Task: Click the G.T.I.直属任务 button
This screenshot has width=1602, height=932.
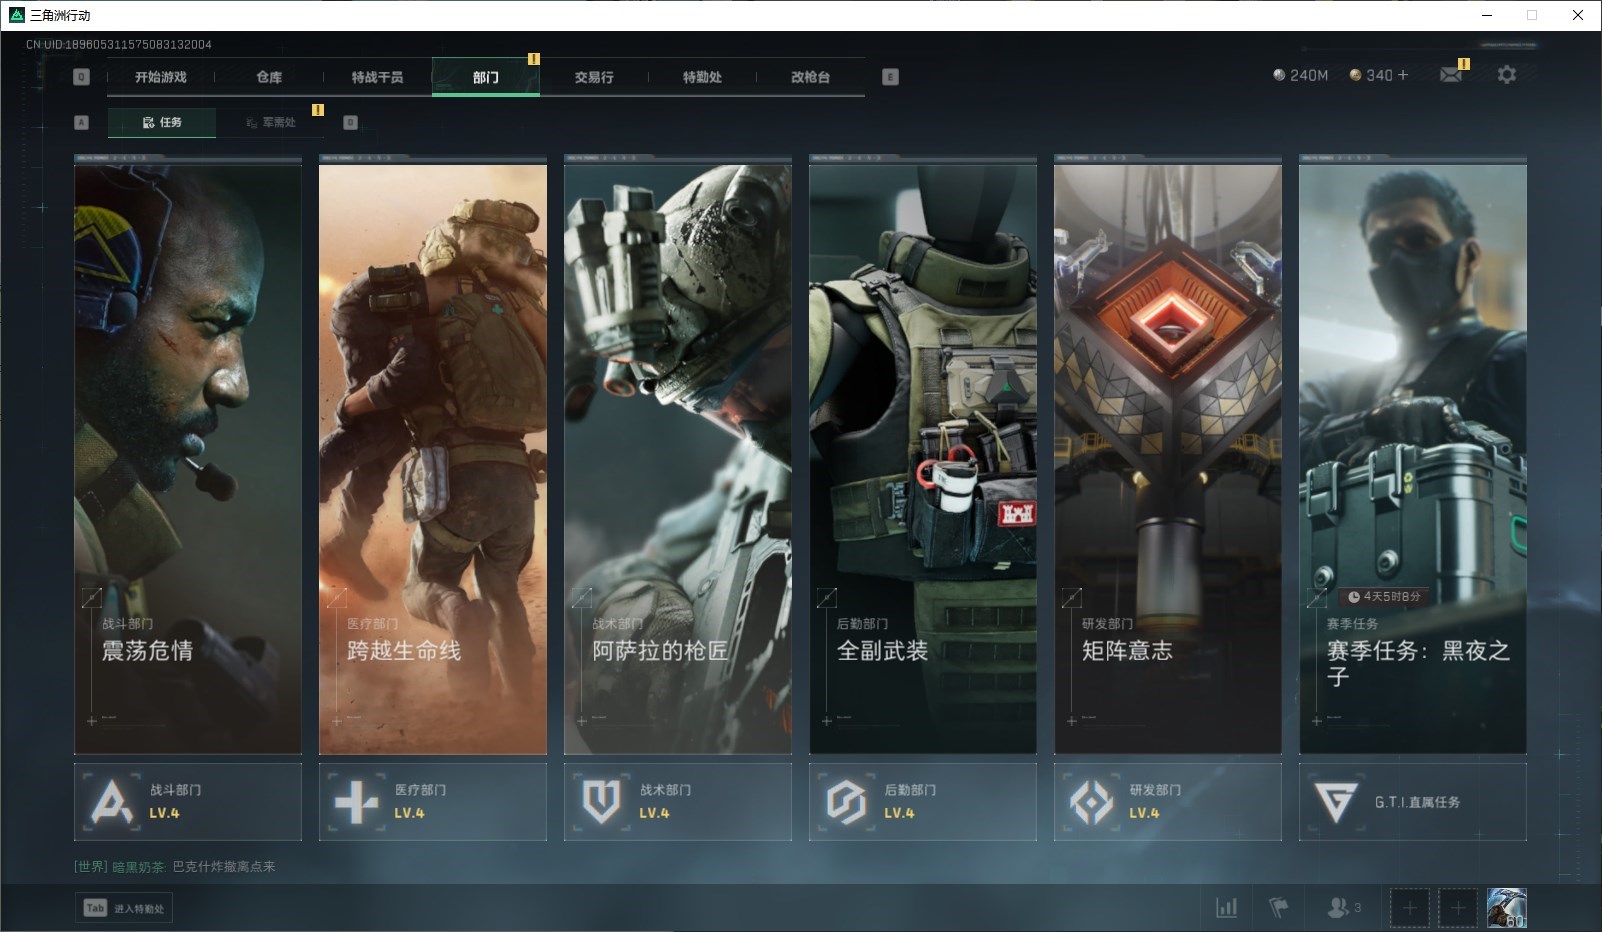Action: [1413, 802]
